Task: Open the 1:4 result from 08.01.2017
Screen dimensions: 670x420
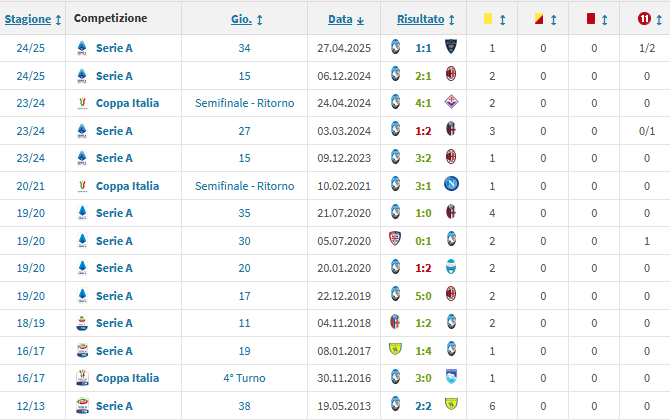Action: 423,350
